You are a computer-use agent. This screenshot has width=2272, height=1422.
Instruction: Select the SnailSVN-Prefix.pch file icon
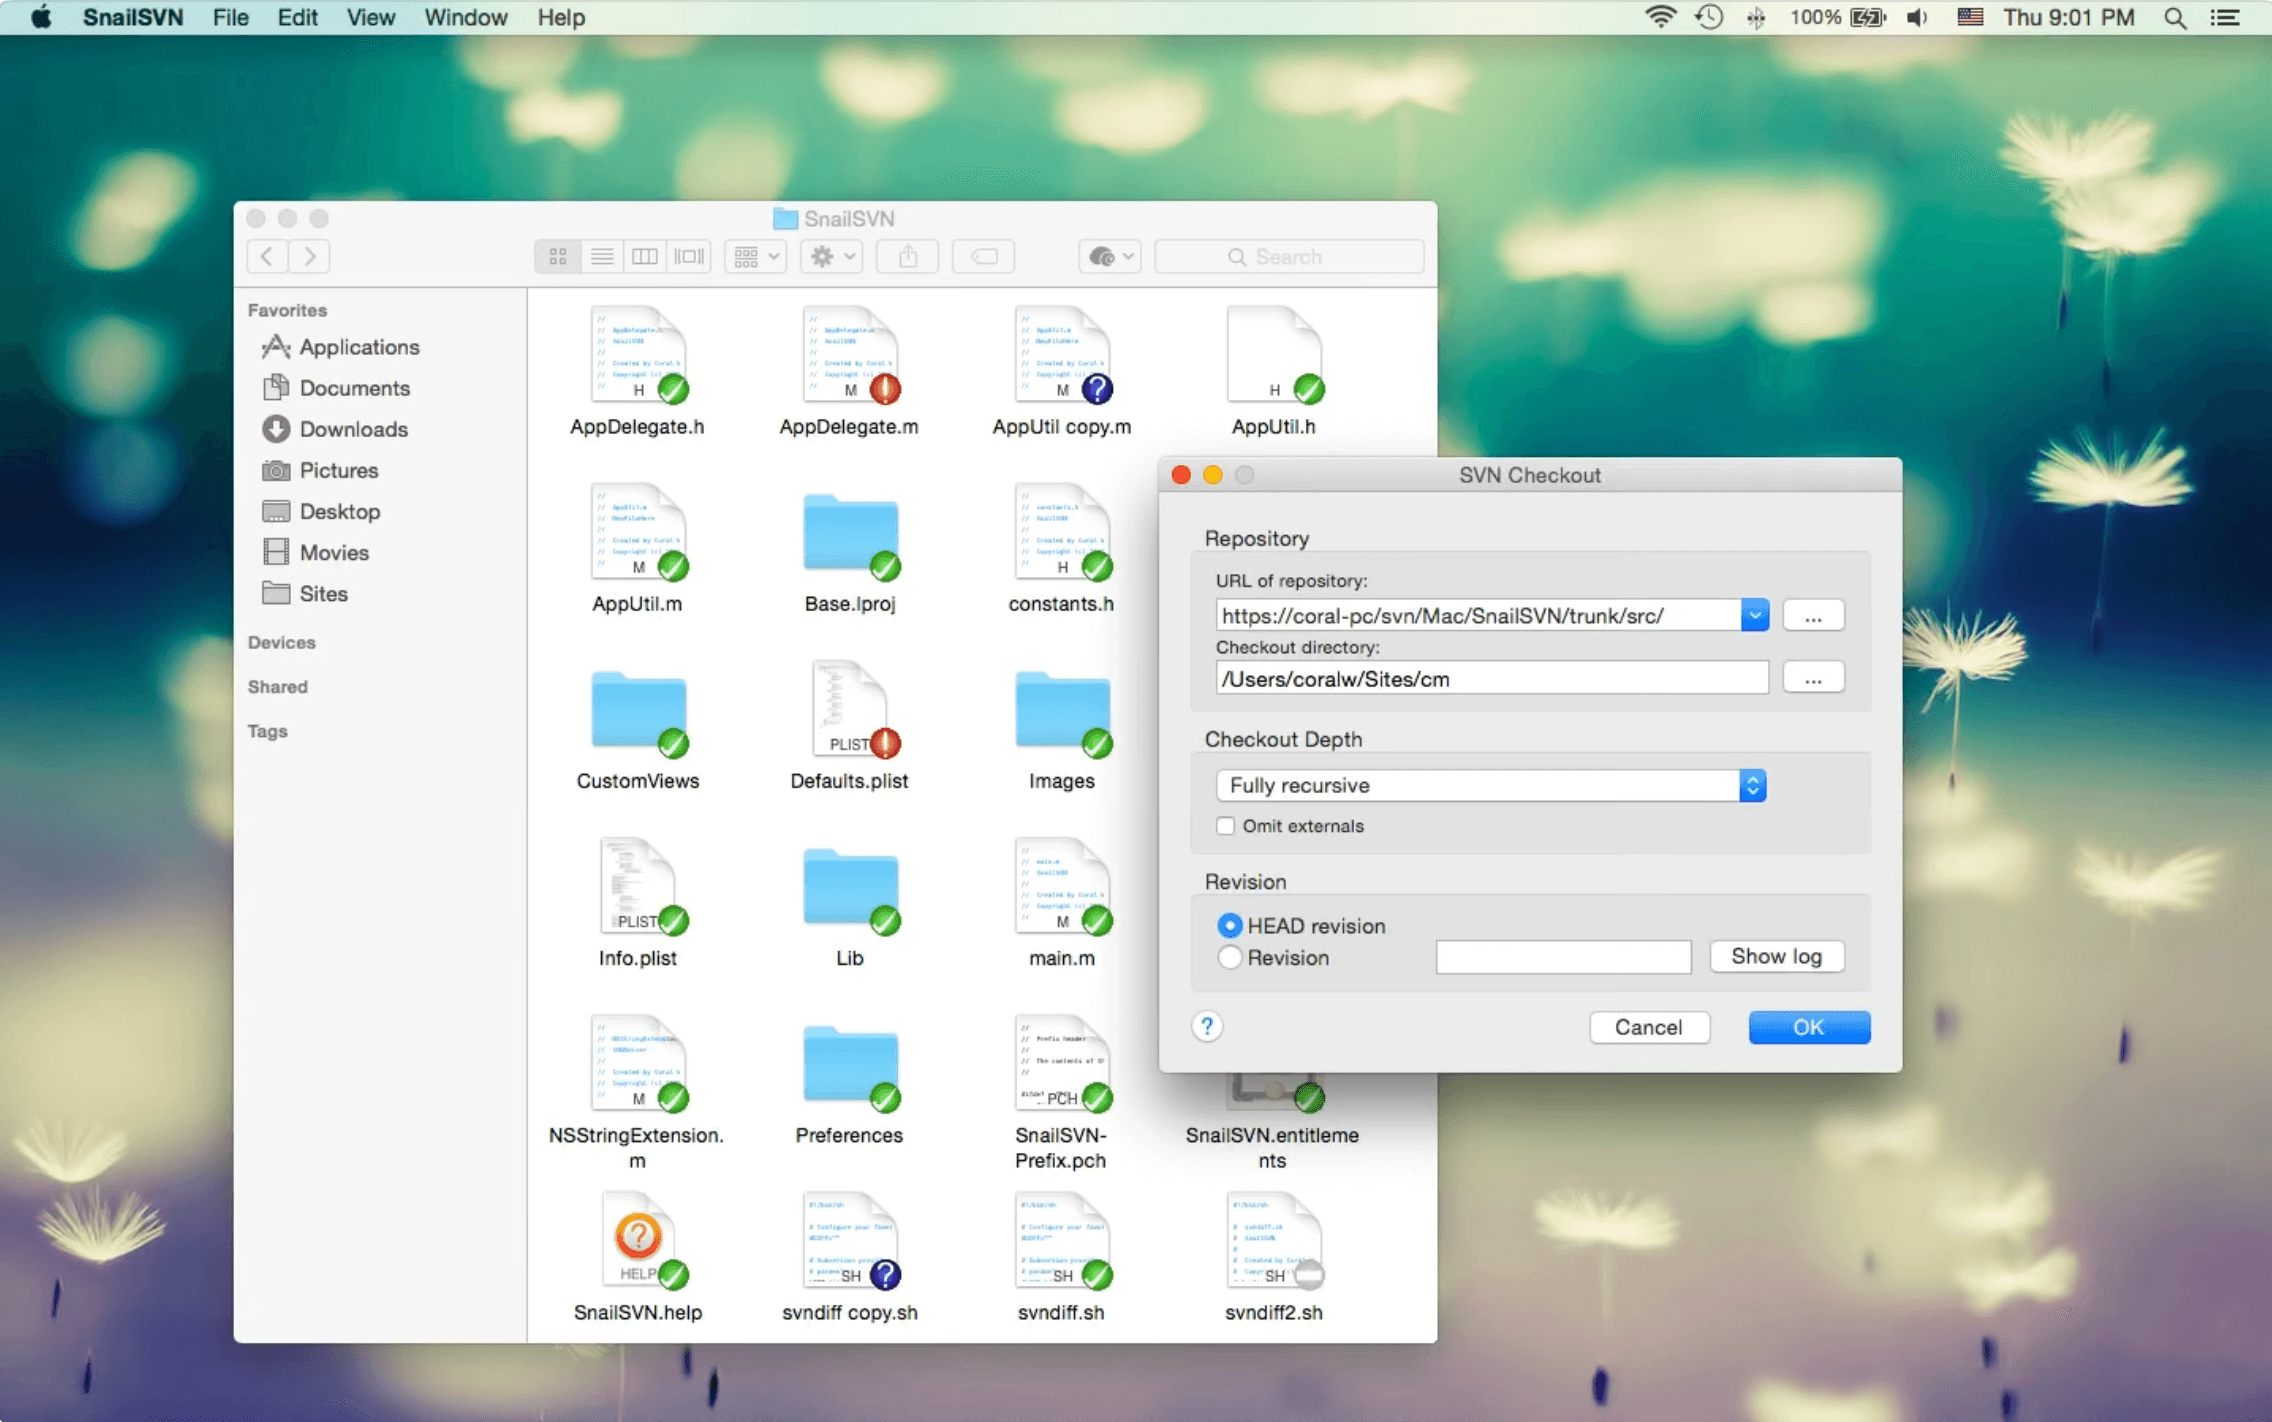point(1062,1064)
